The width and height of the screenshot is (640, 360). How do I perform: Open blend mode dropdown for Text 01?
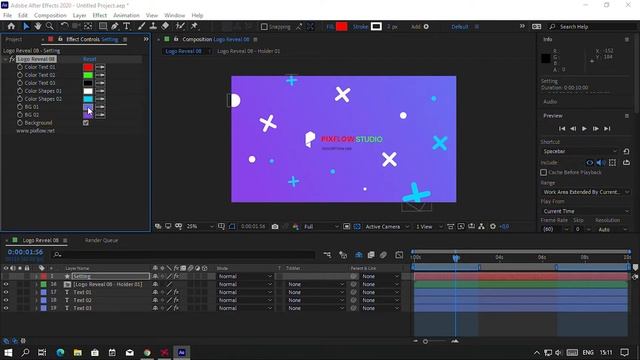[x=244, y=292]
